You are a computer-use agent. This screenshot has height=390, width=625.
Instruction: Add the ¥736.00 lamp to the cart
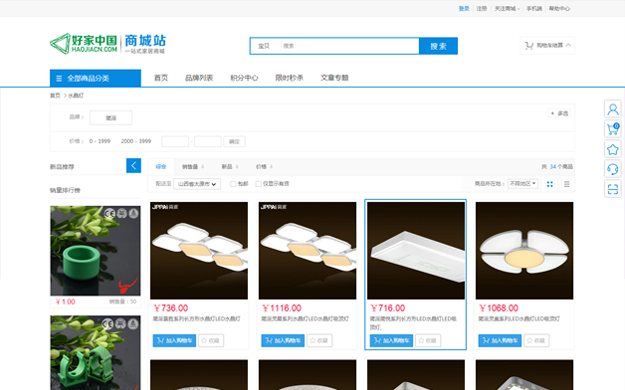pos(174,341)
